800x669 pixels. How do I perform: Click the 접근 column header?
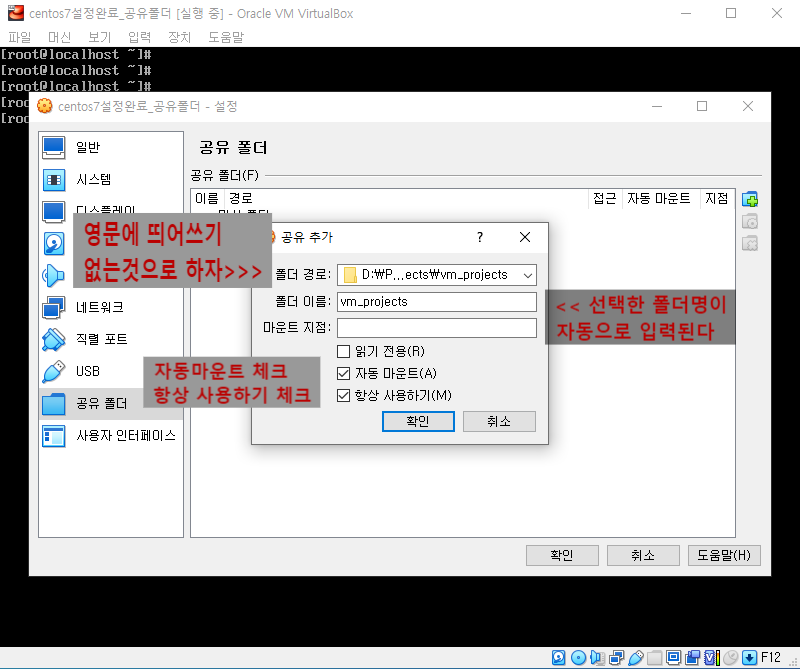click(x=605, y=198)
